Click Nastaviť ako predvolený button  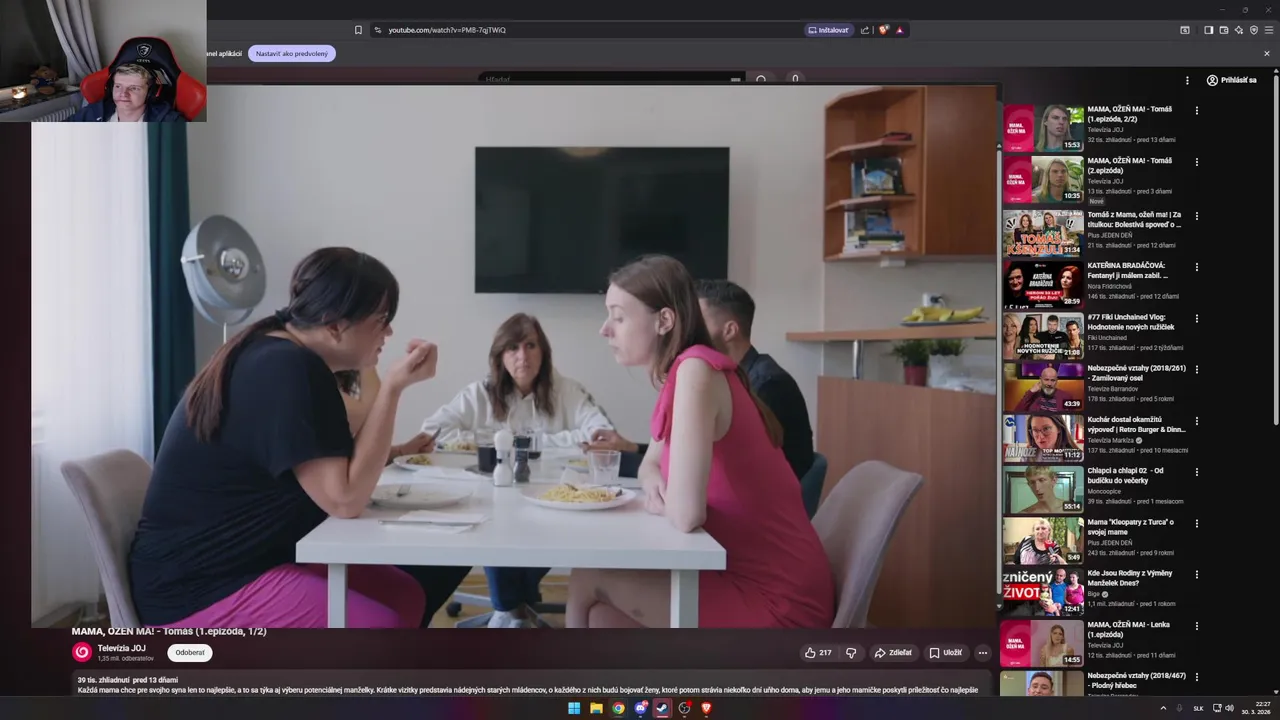(x=292, y=54)
